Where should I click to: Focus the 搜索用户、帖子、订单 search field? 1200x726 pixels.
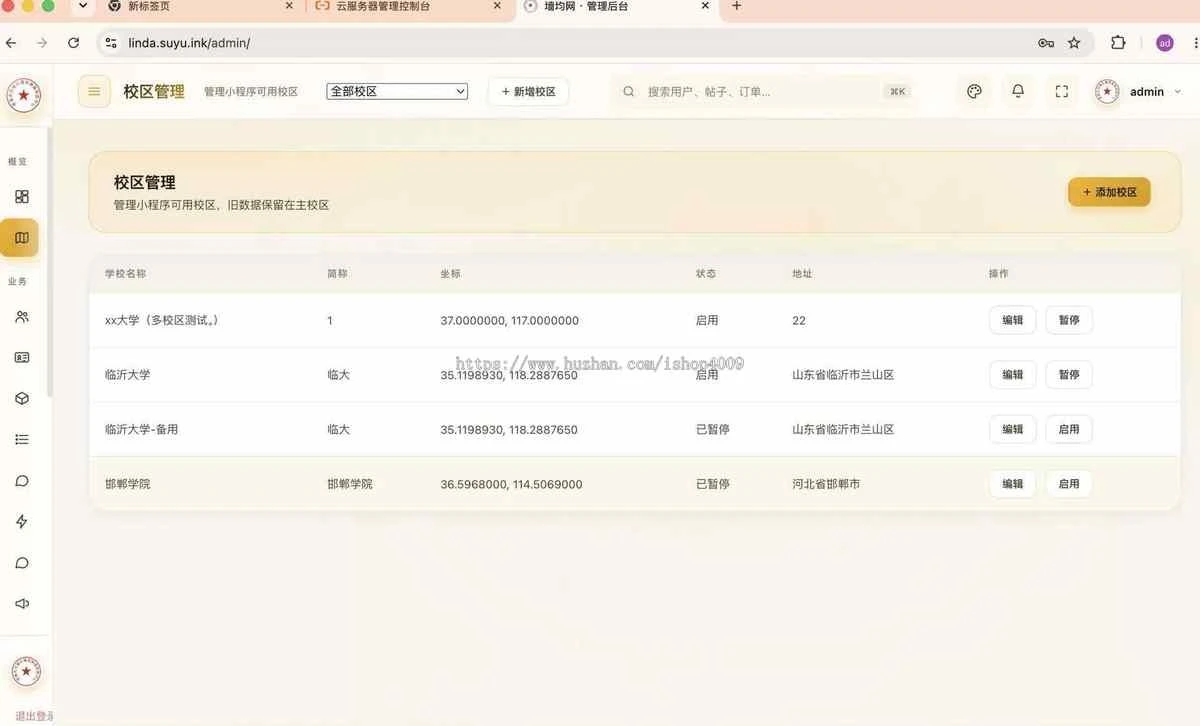[765, 91]
